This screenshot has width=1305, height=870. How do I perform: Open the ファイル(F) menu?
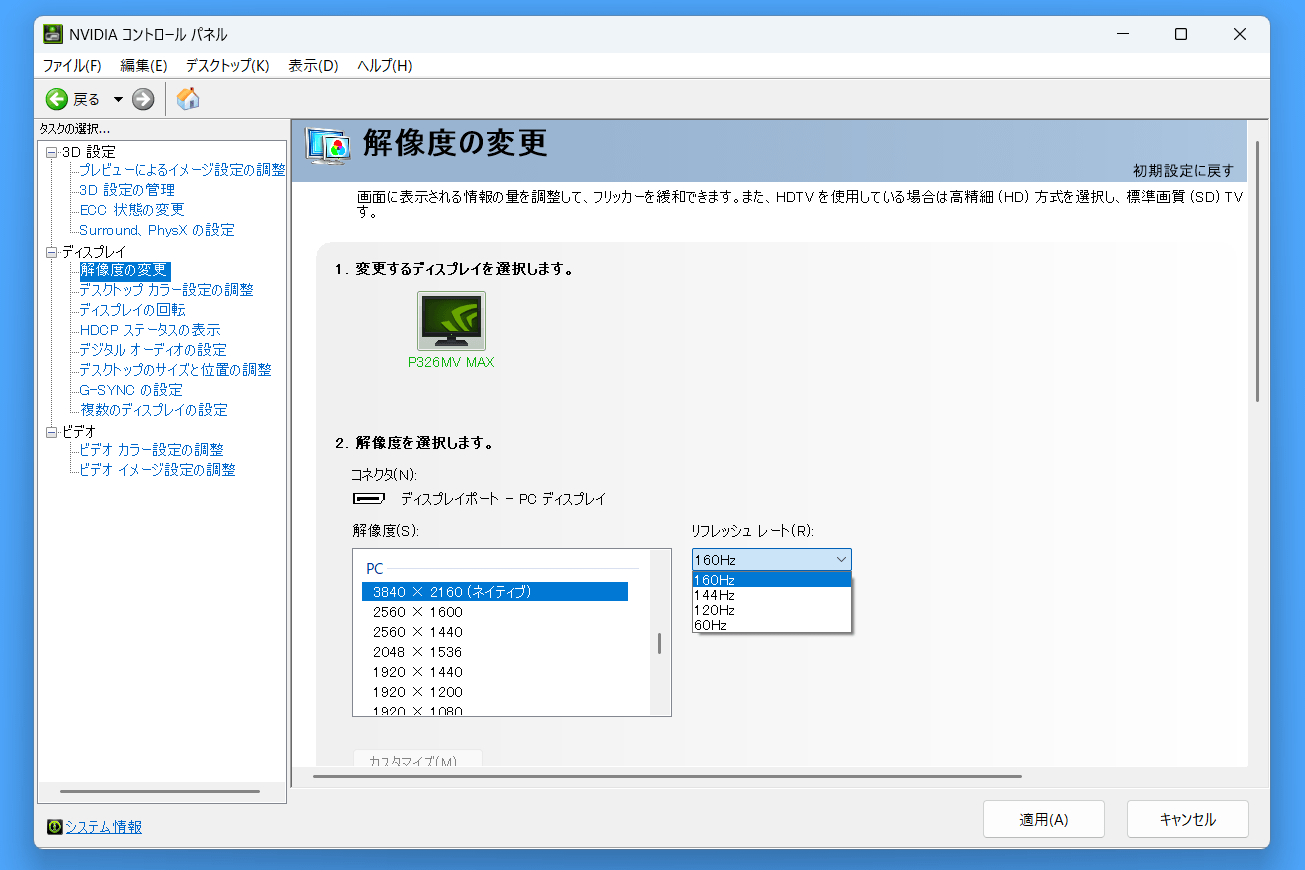point(72,66)
